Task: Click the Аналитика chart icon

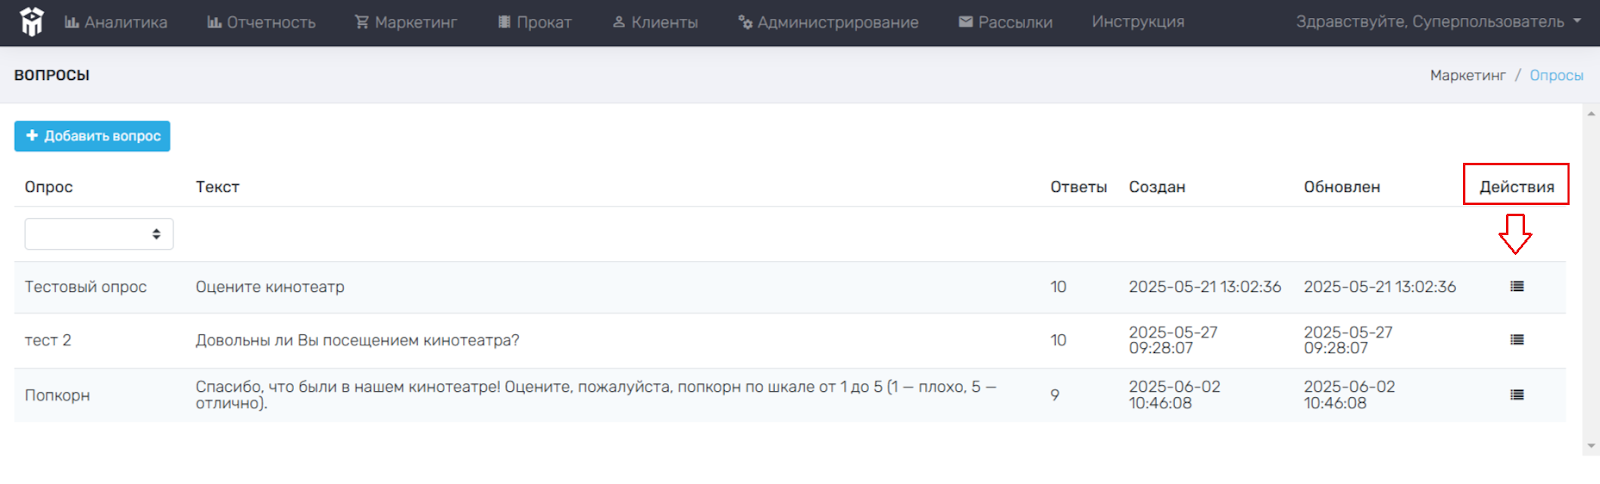Action: pos(72,21)
